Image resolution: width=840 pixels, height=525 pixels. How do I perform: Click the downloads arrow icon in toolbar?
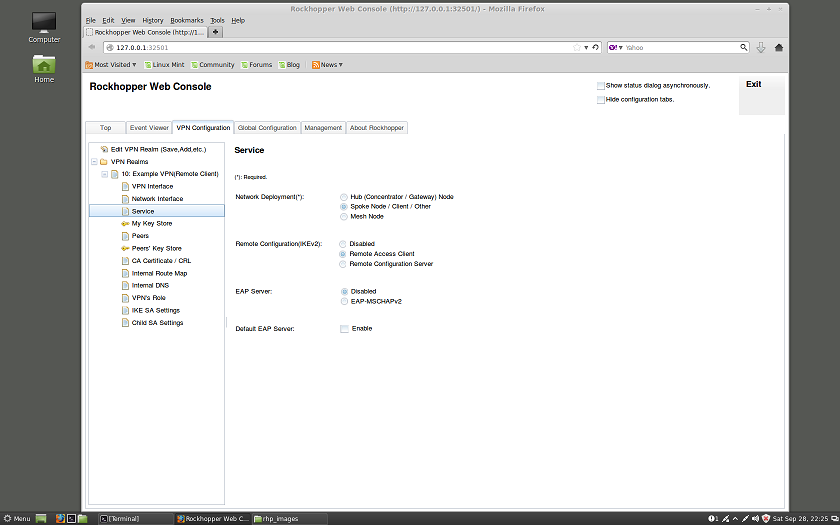(761, 47)
